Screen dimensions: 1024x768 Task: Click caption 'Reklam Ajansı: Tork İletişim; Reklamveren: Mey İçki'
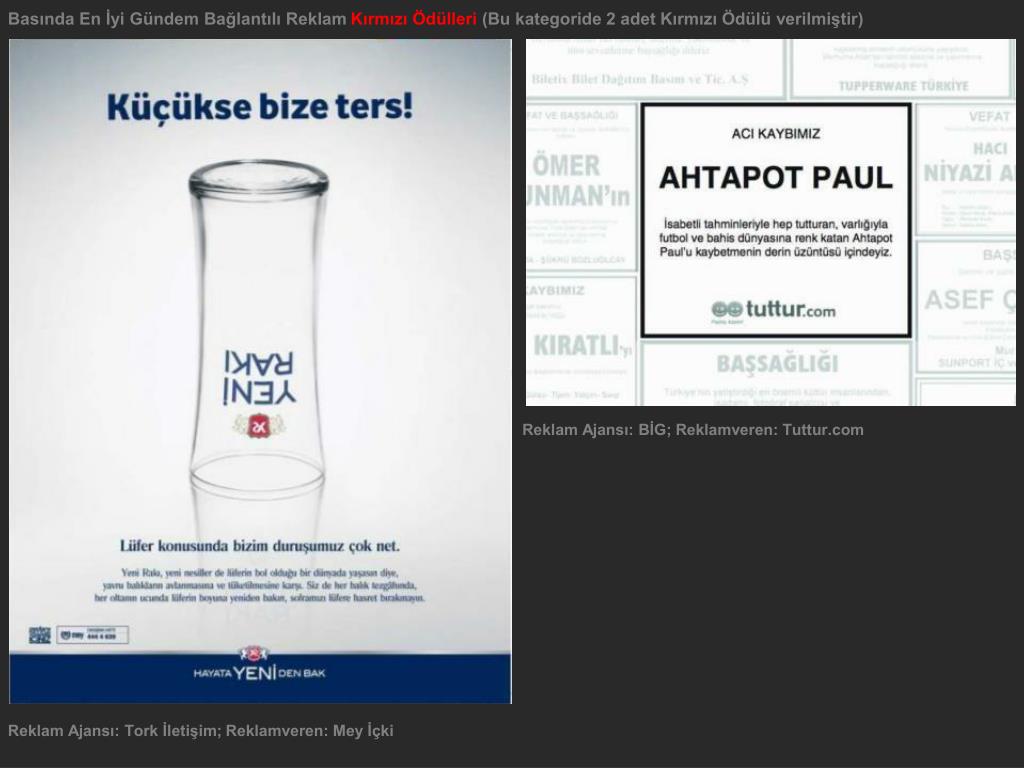200,730
